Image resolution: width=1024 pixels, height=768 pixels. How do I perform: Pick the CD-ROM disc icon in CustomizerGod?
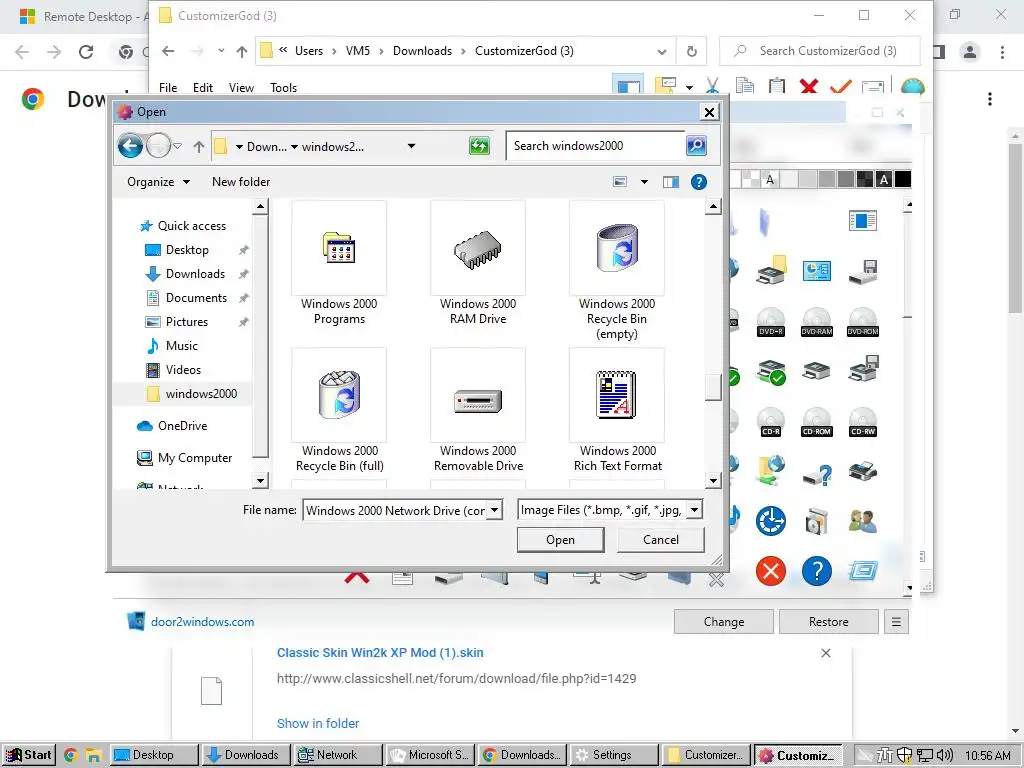[x=817, y=422]
